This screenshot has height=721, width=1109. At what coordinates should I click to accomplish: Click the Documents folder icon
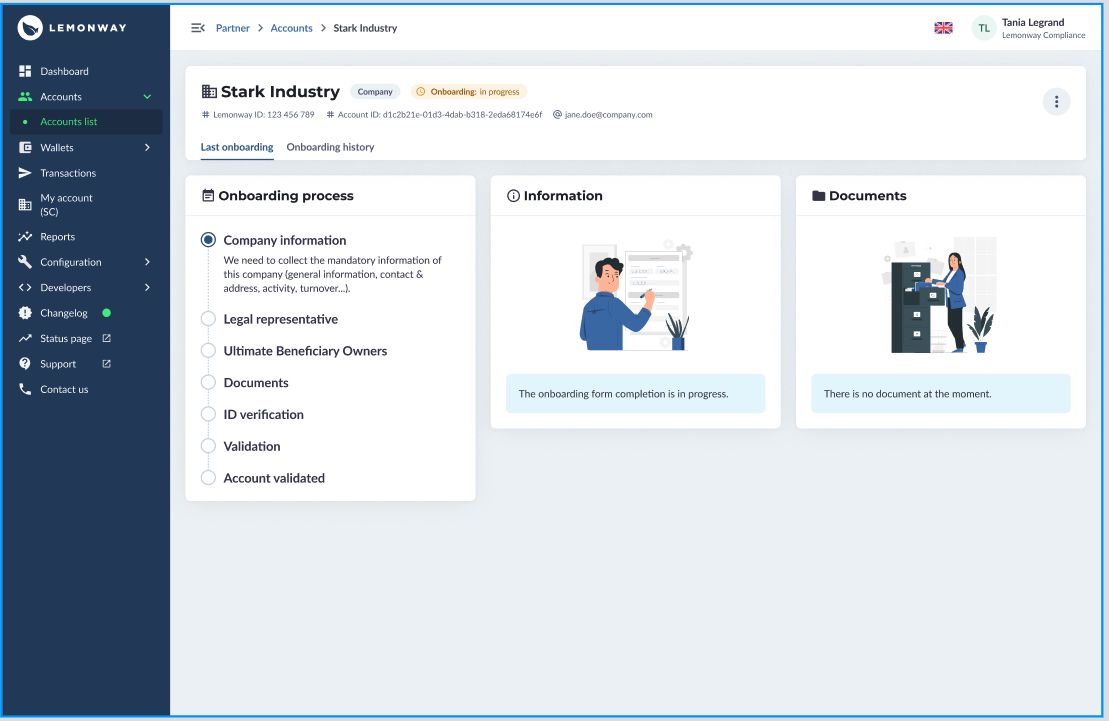pos(818,196)
